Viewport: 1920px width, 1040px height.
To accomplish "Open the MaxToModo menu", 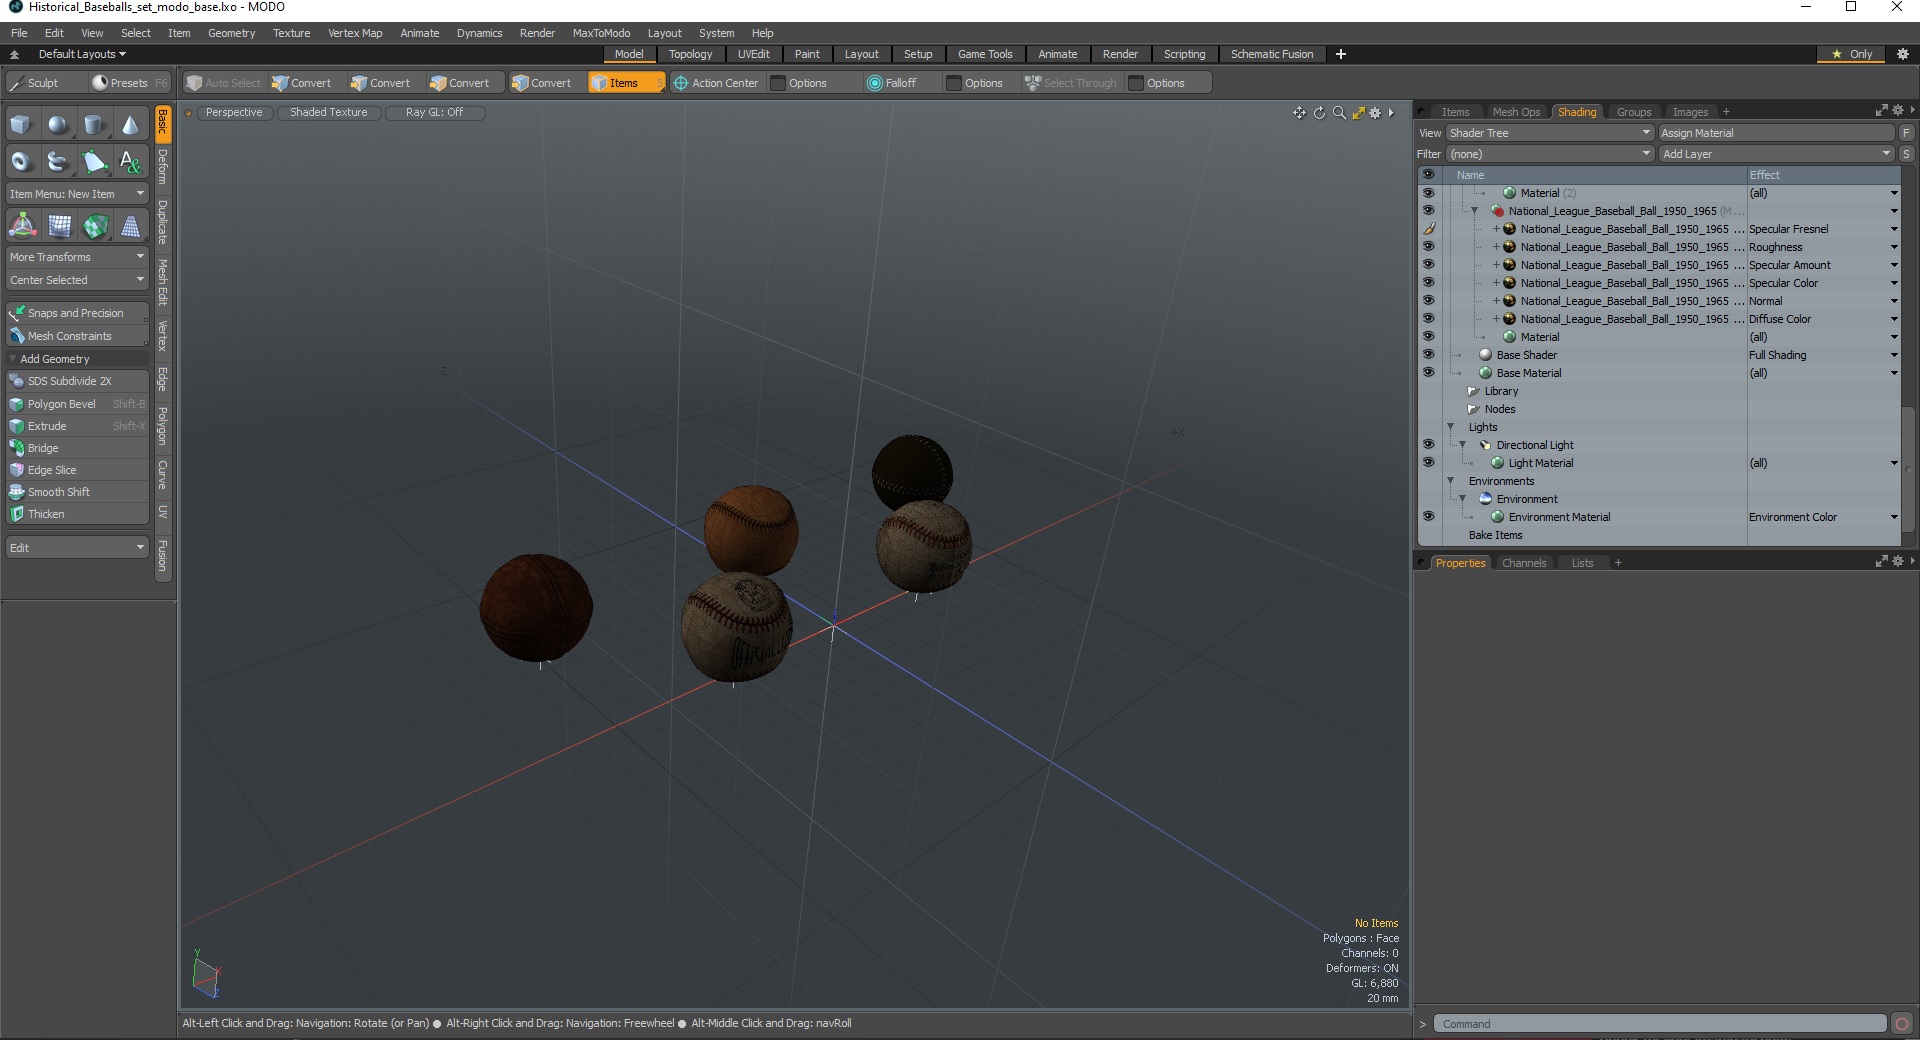I will [x=601, y=33].
